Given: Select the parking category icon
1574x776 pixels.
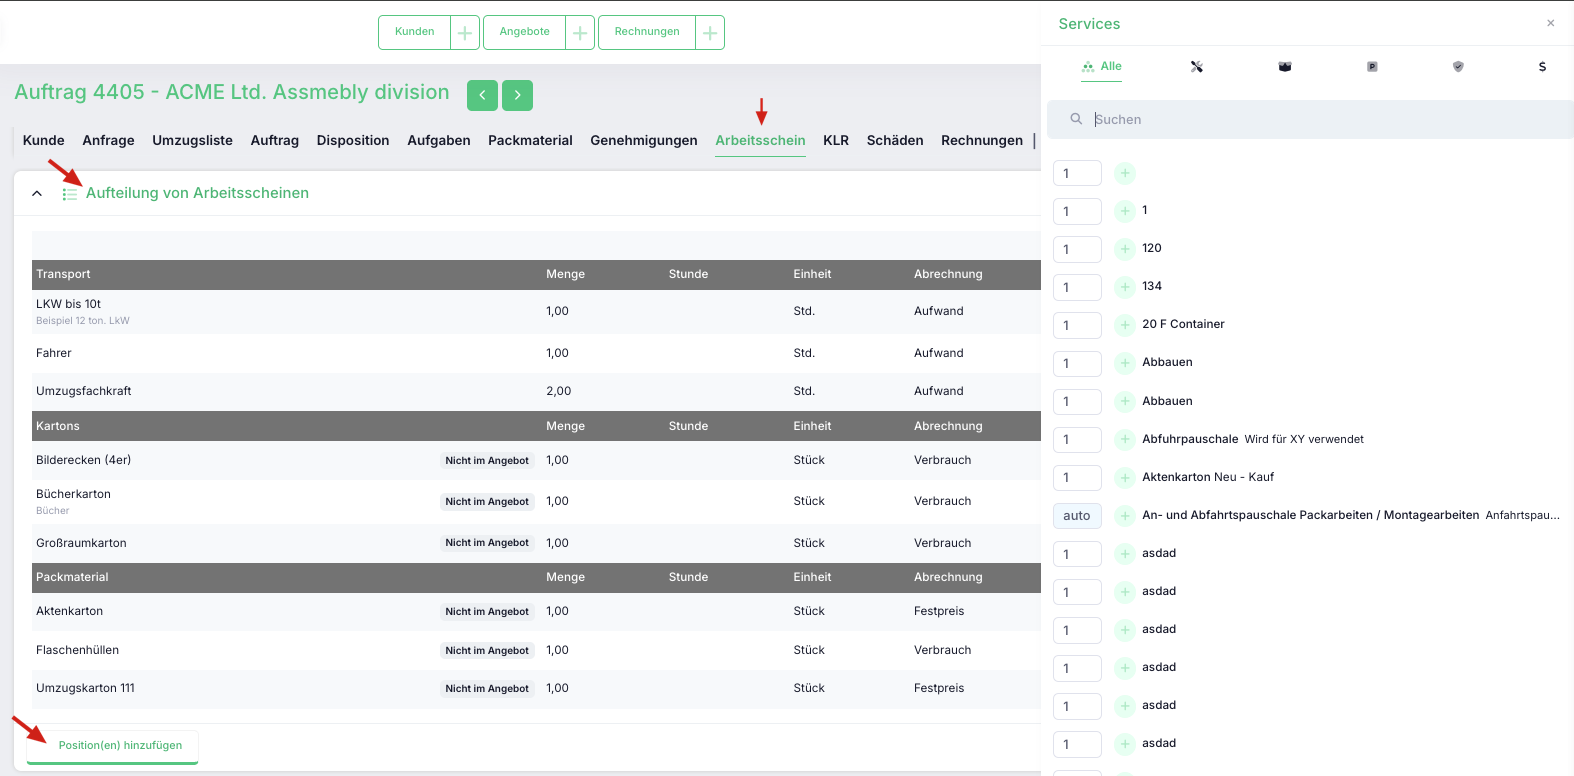Looking at the screenshot, I should (x=1372, y=67).
